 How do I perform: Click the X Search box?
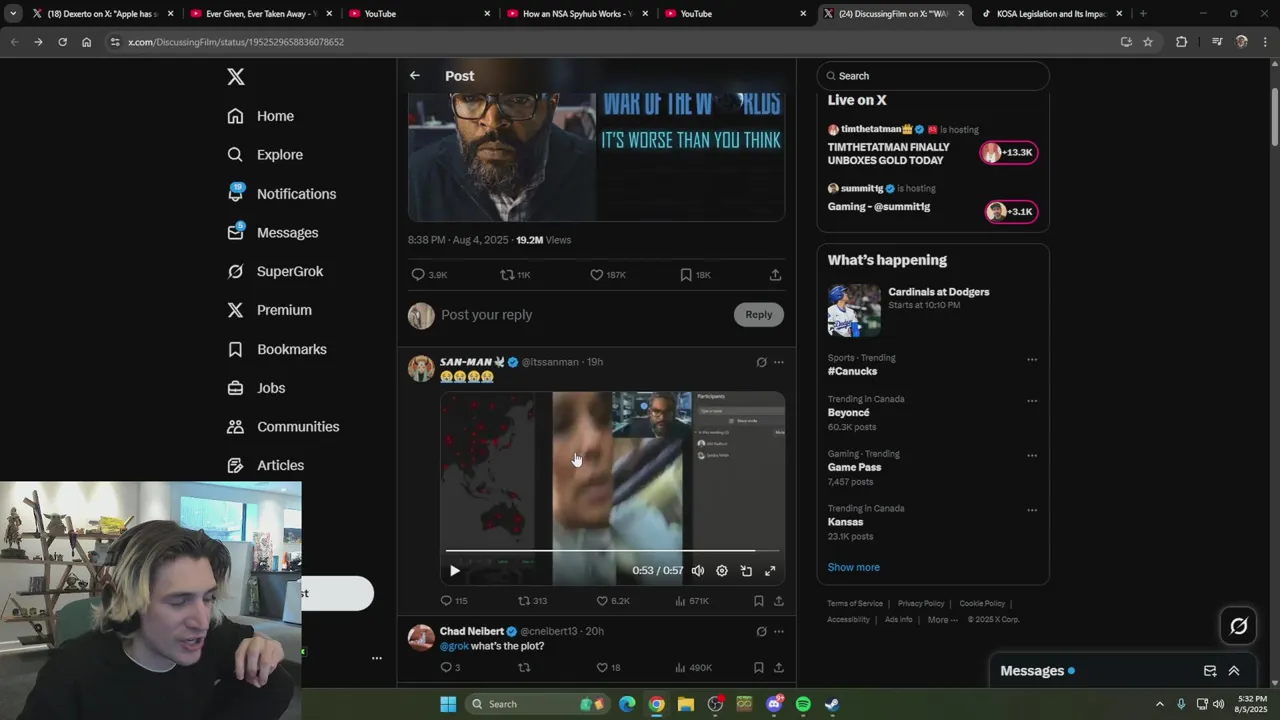(933, 76)
